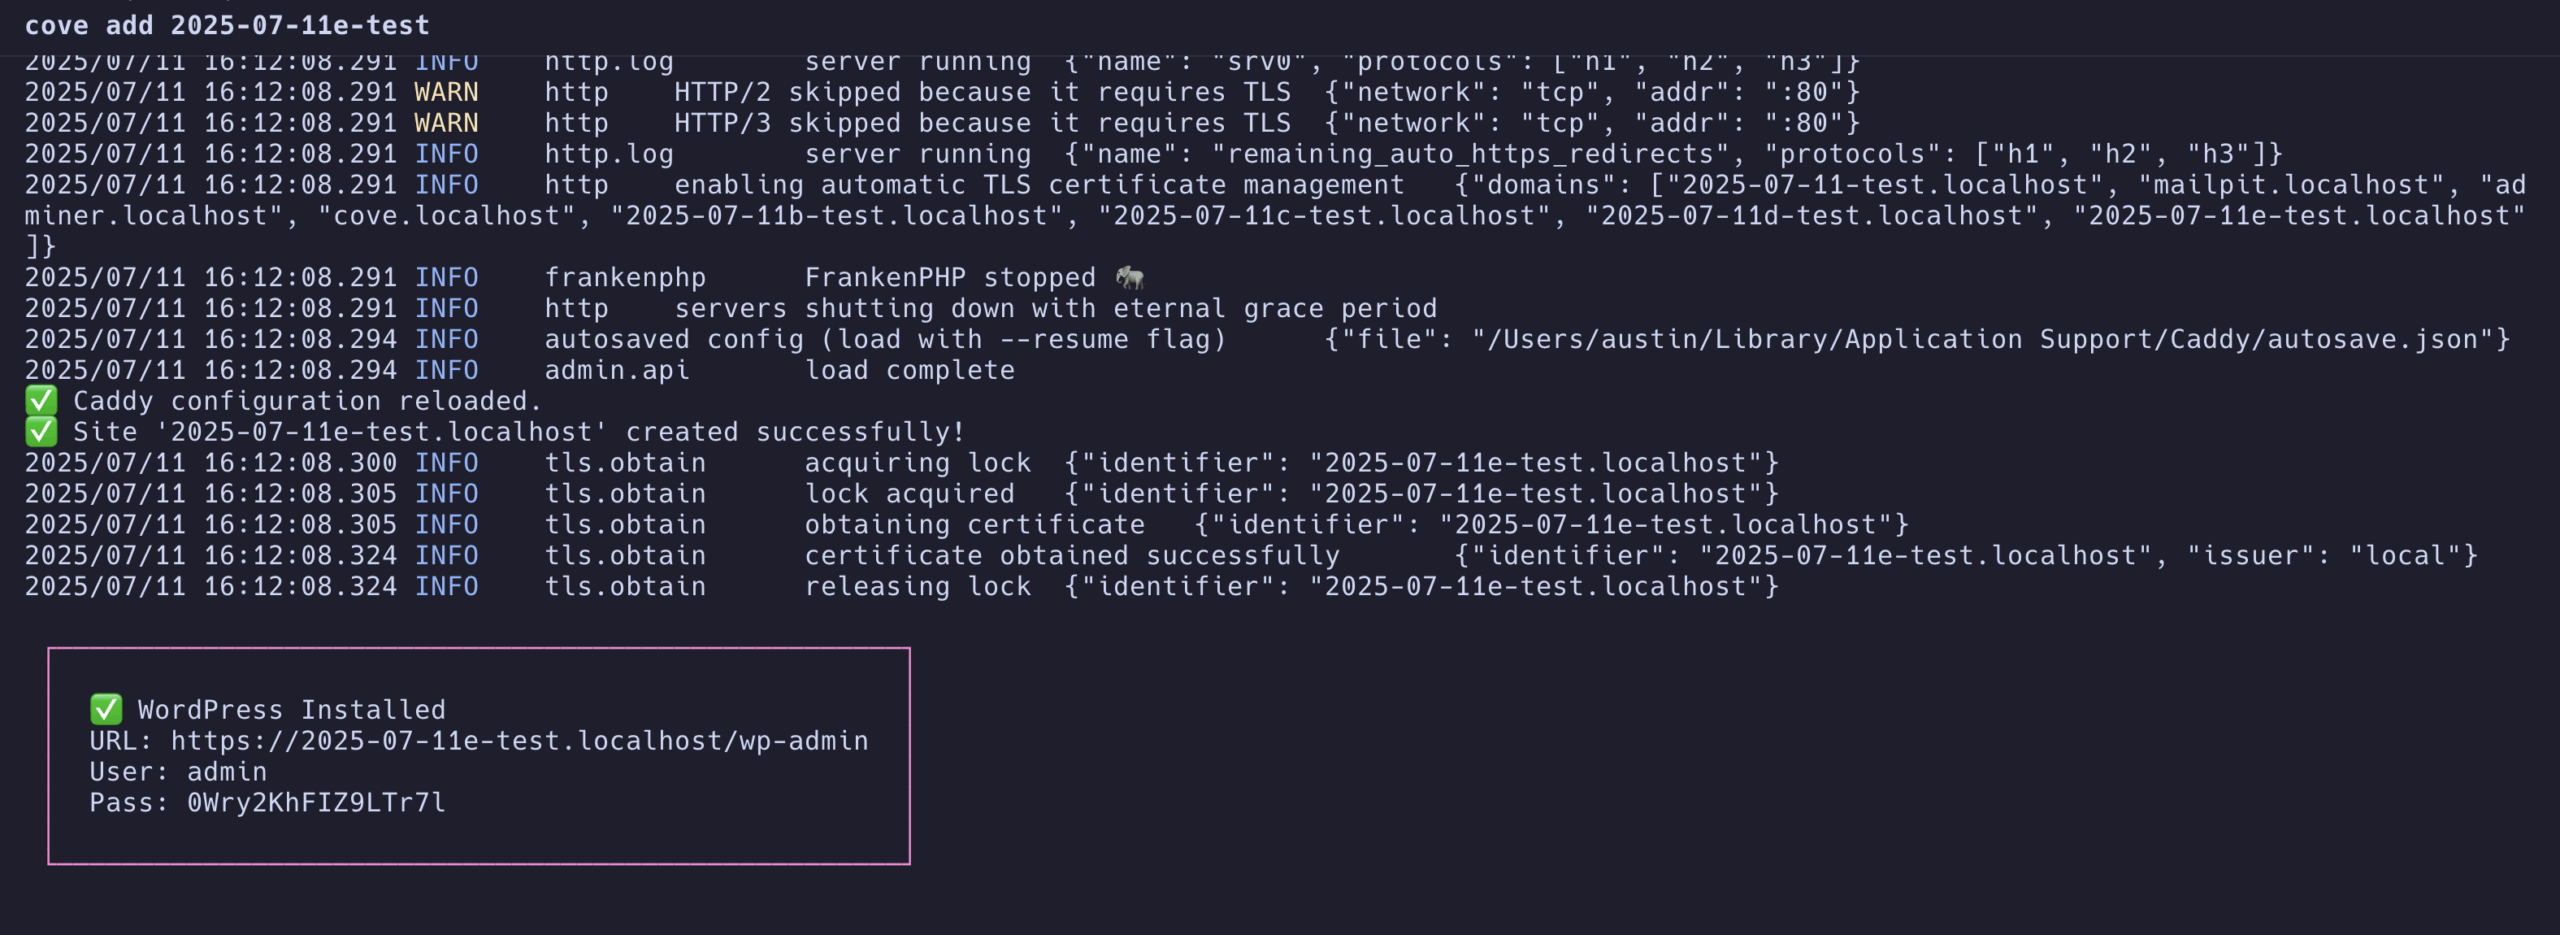Click the 'acquiring lock' tls.obtain line
The image size is (2560, 935).
[x=902, y=463]
